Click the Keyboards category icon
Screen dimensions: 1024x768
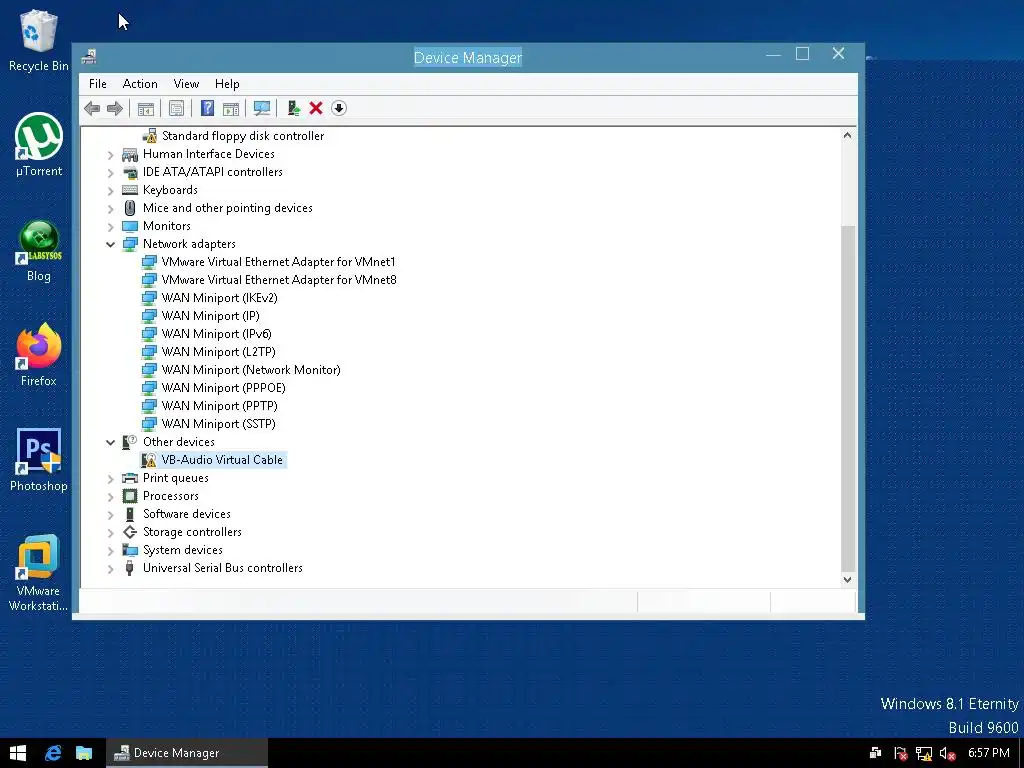[x=130, y=190]
